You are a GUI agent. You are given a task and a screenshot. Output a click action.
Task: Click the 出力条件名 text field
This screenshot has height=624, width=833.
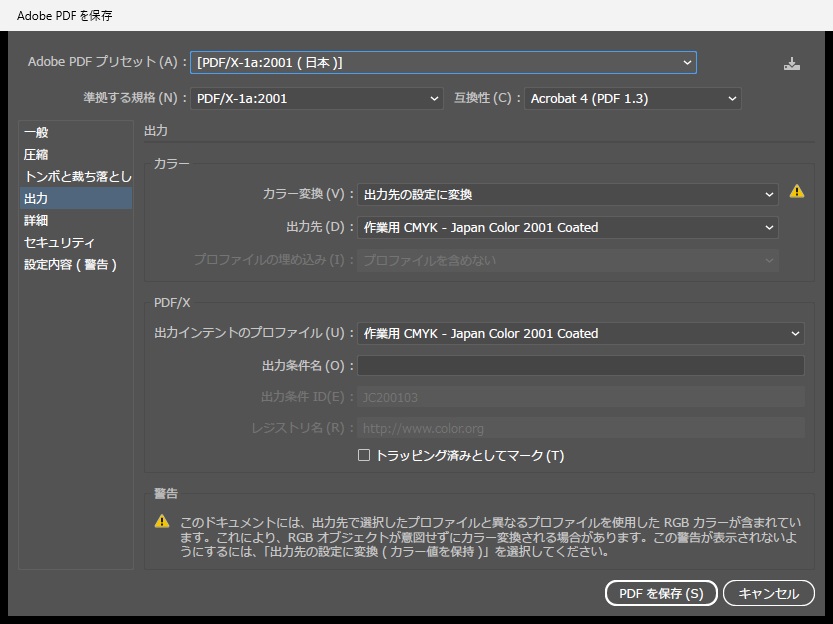click(581, 365)
